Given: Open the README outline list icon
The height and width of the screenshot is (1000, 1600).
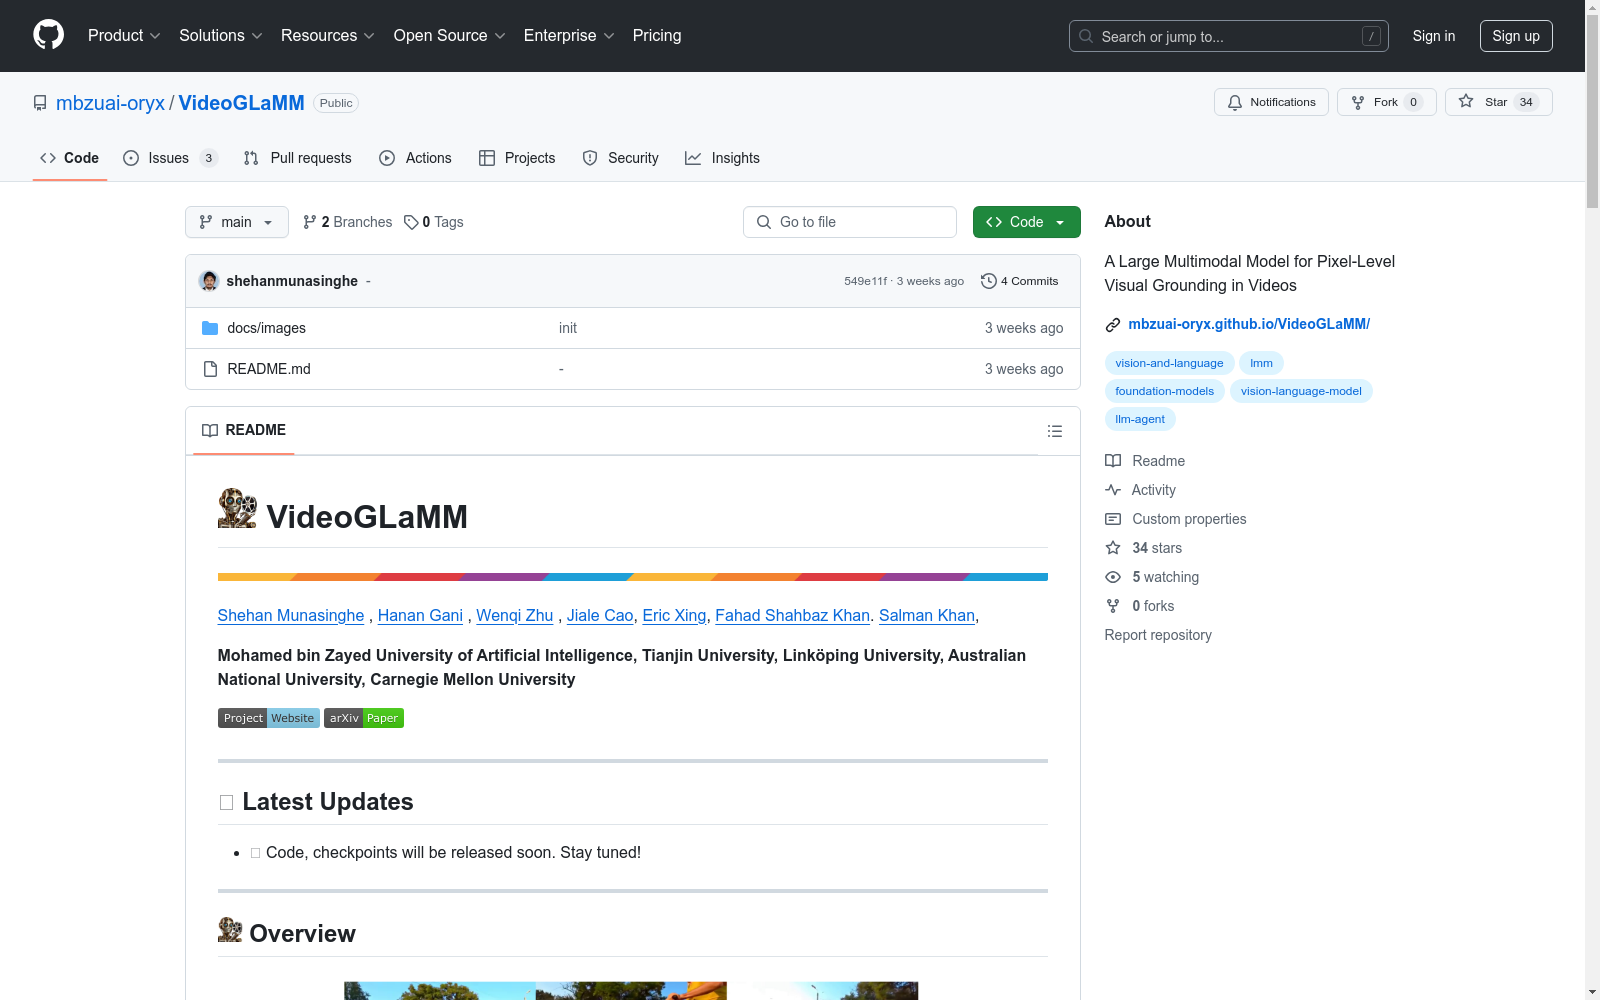Looking at the screenshot, I should pos(1054,431).
